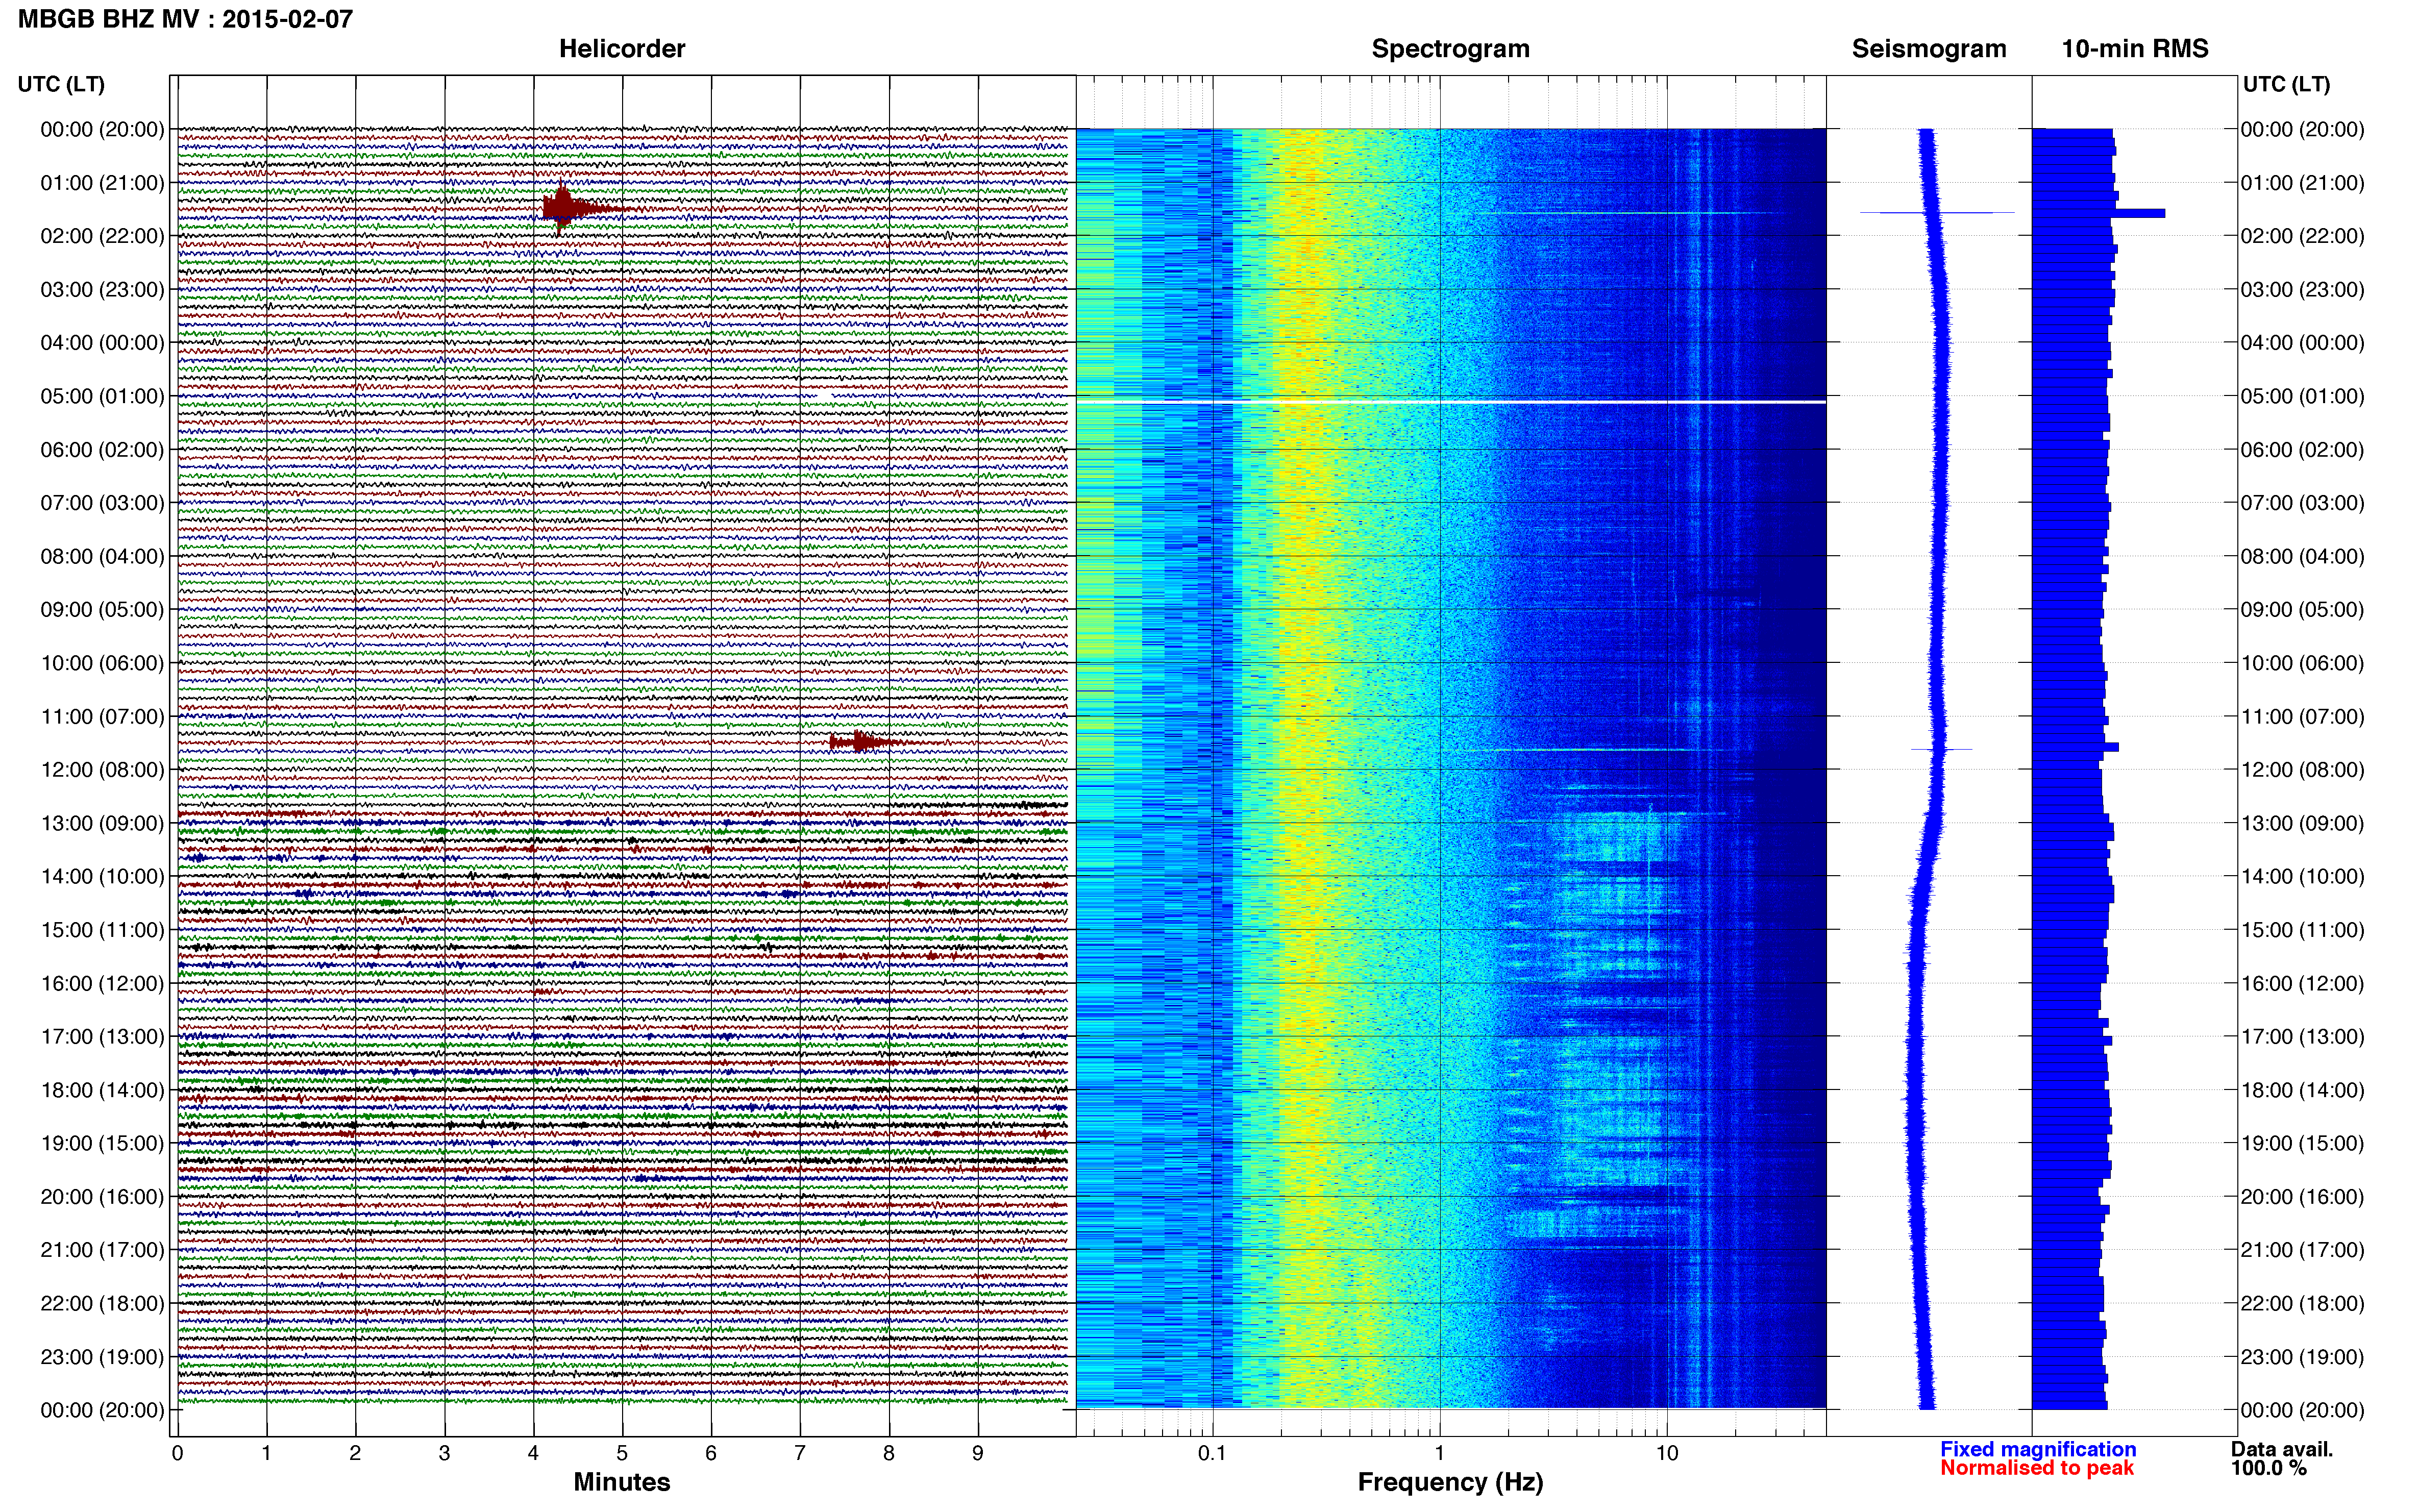This screenshot has height=1512, width=2419.
Task: Click the plot title 'MBGB BHZ MV : 2015-02-07'
Action: coord(185,19)
